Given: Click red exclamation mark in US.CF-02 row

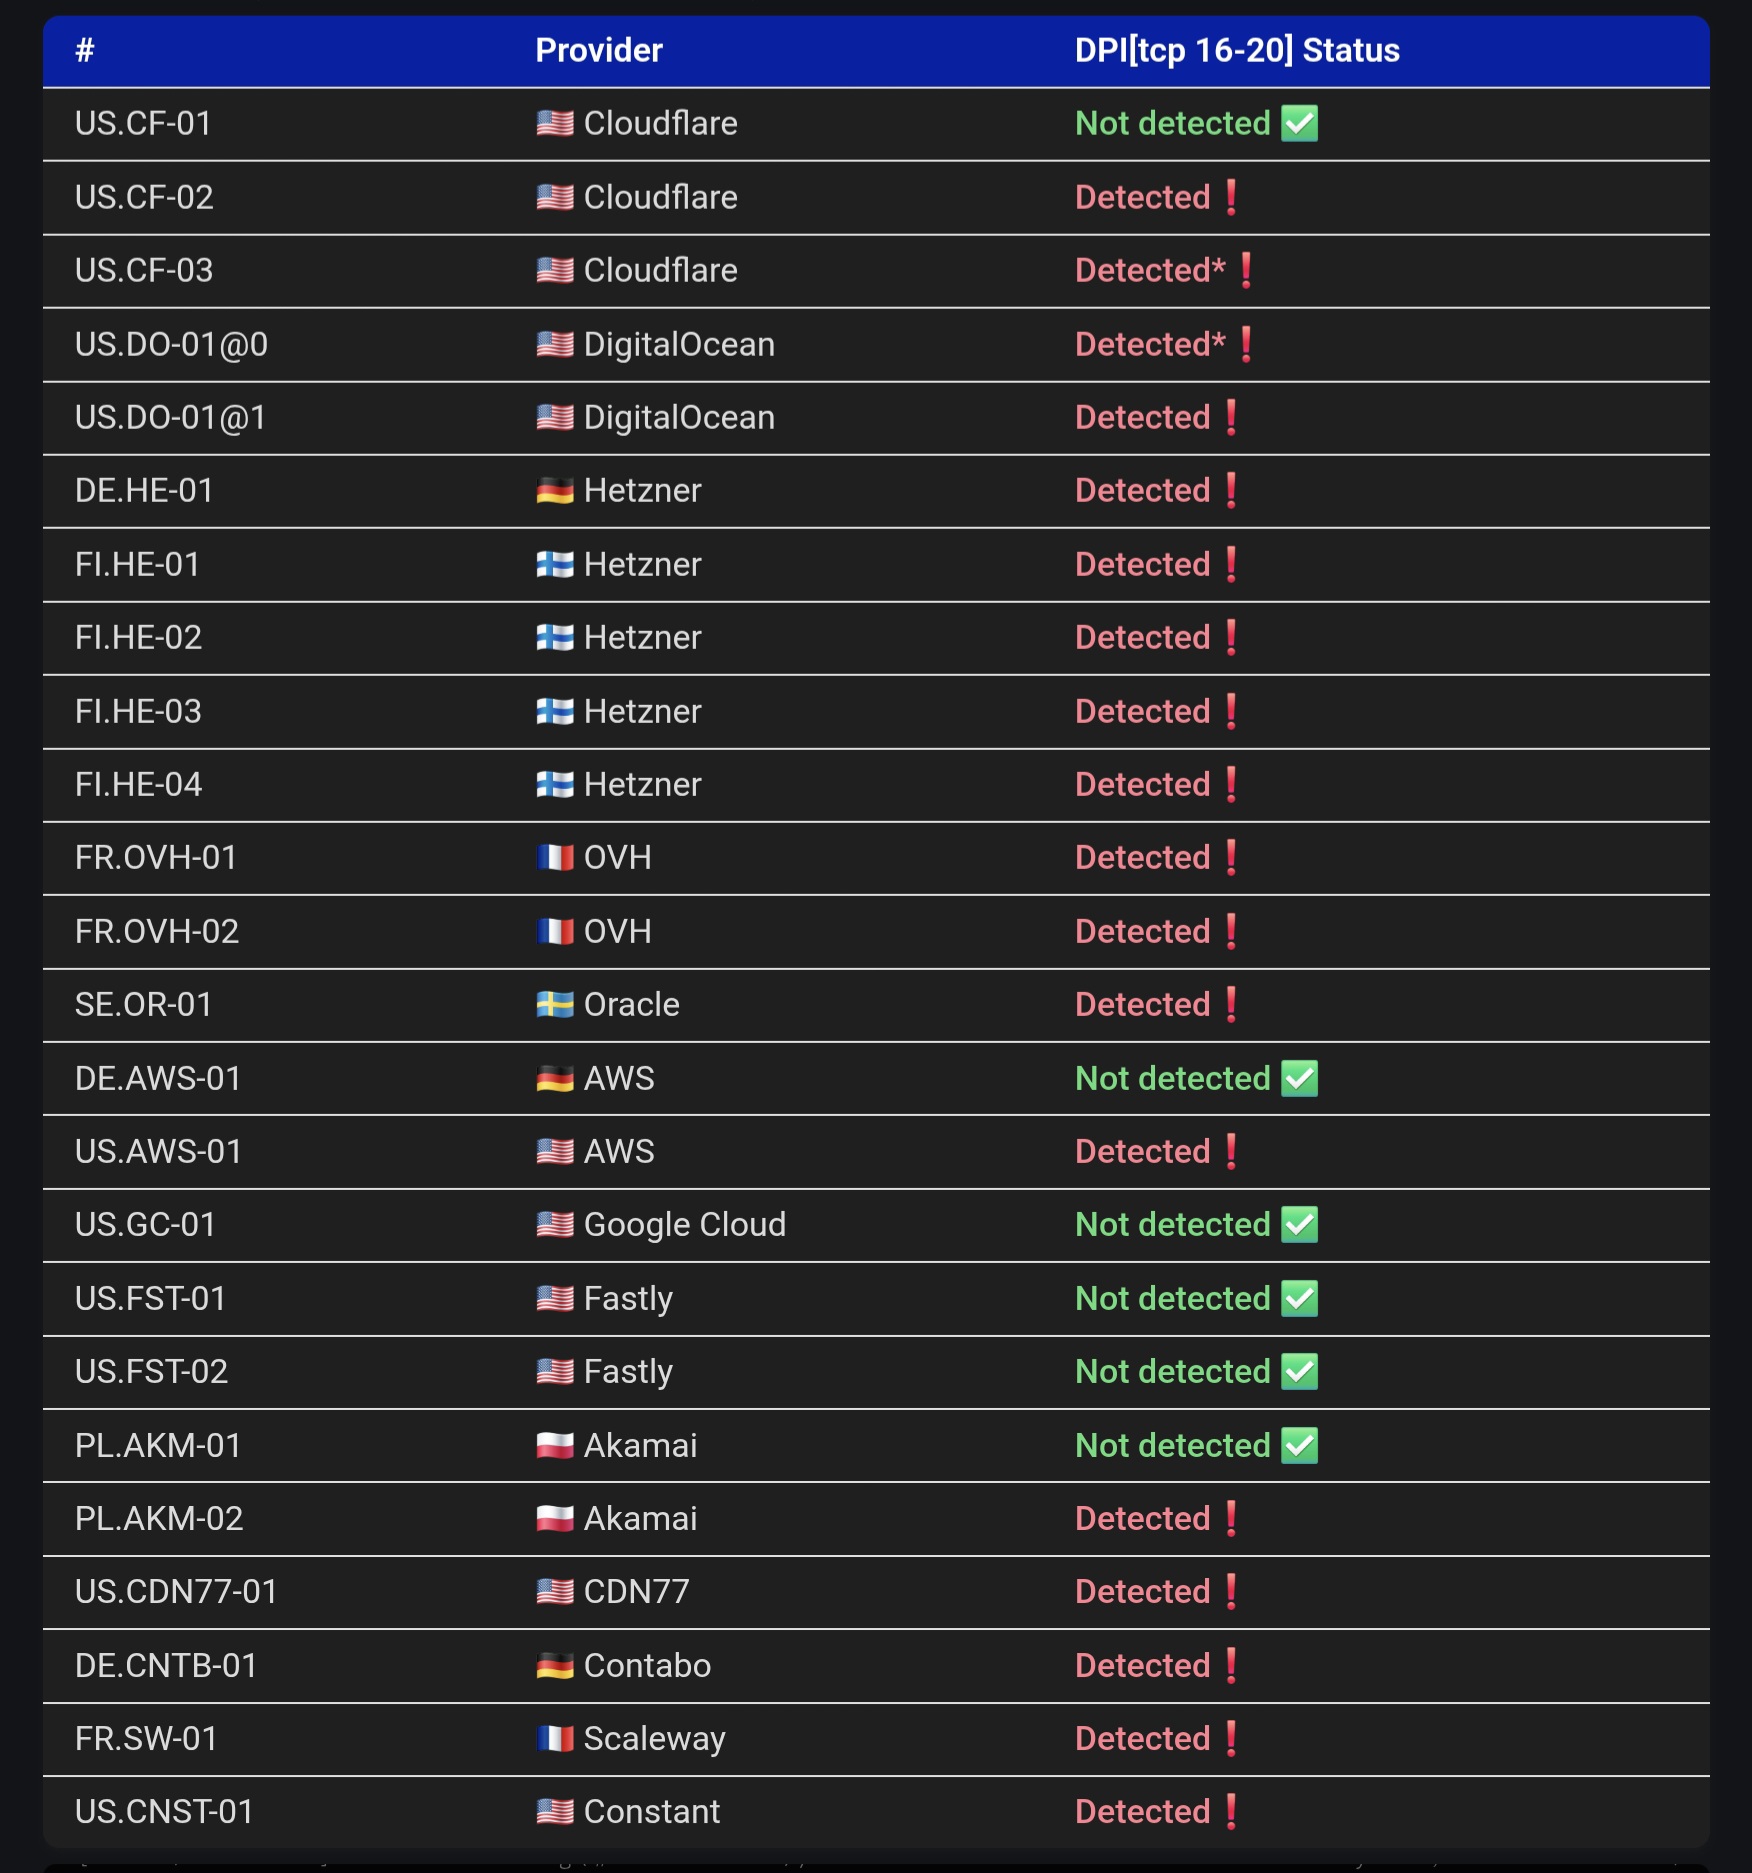Looking at the screenshot, I should [x=1231, y=197].
